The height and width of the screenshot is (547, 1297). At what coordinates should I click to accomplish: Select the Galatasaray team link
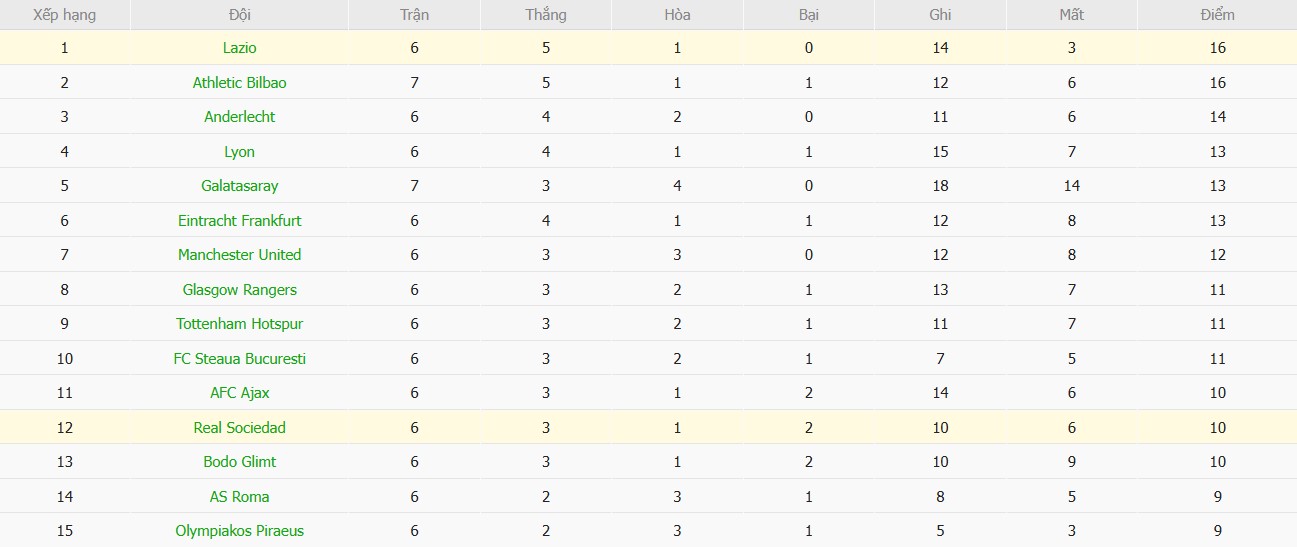click(240, 186)
